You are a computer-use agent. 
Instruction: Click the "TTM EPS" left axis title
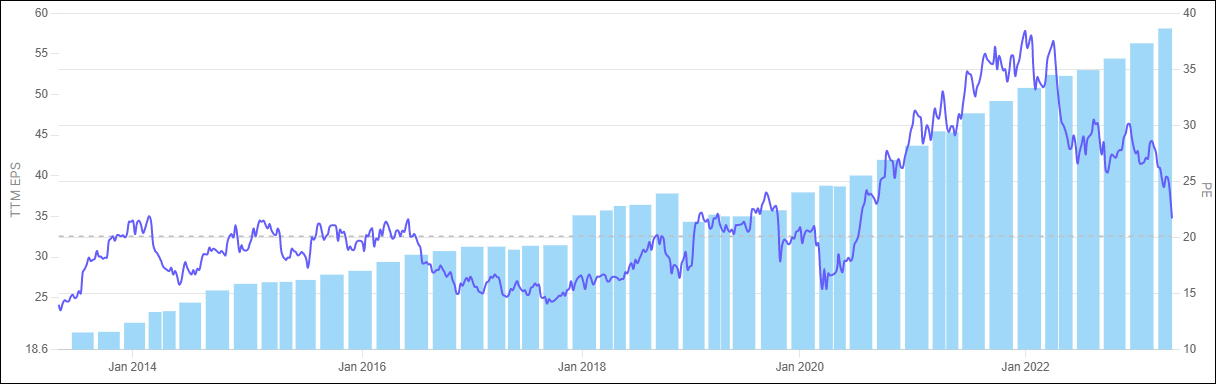[x=15, y=190]
